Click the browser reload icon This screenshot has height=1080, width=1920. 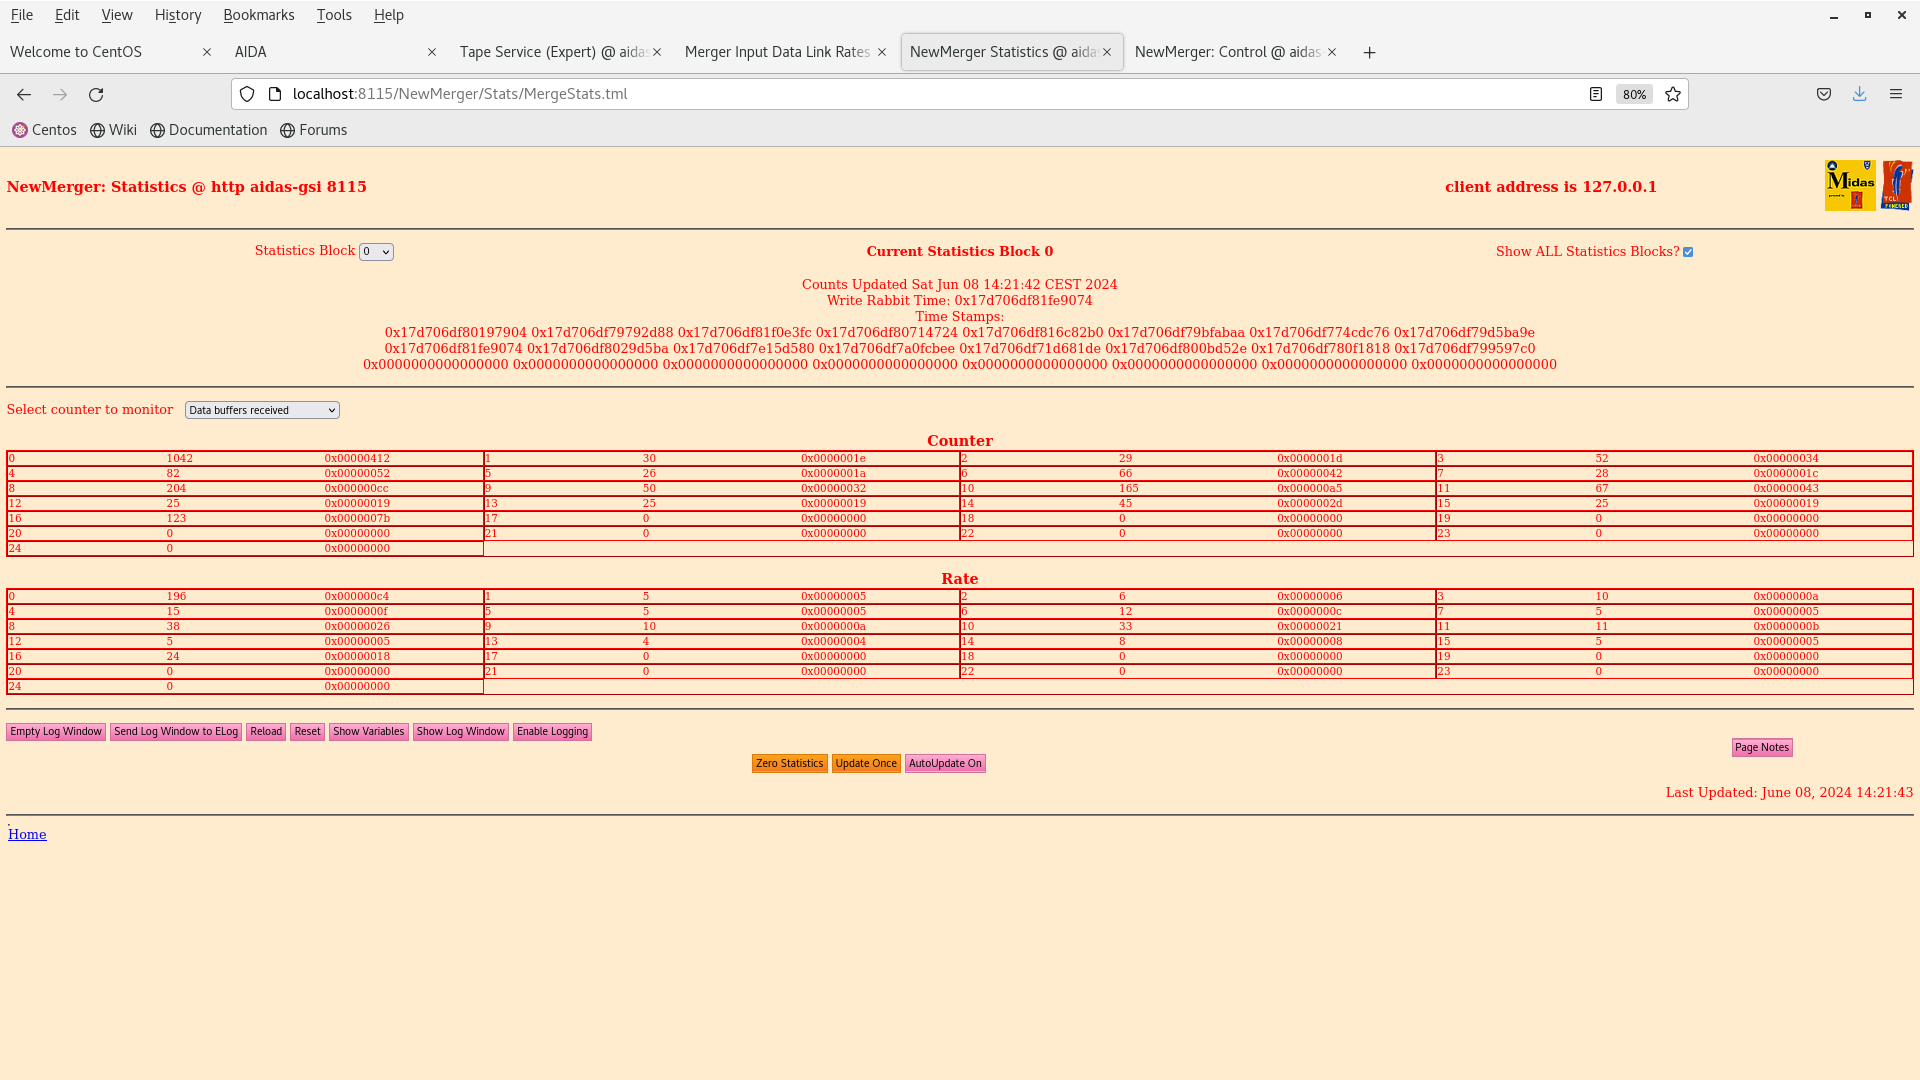(96, 94)
